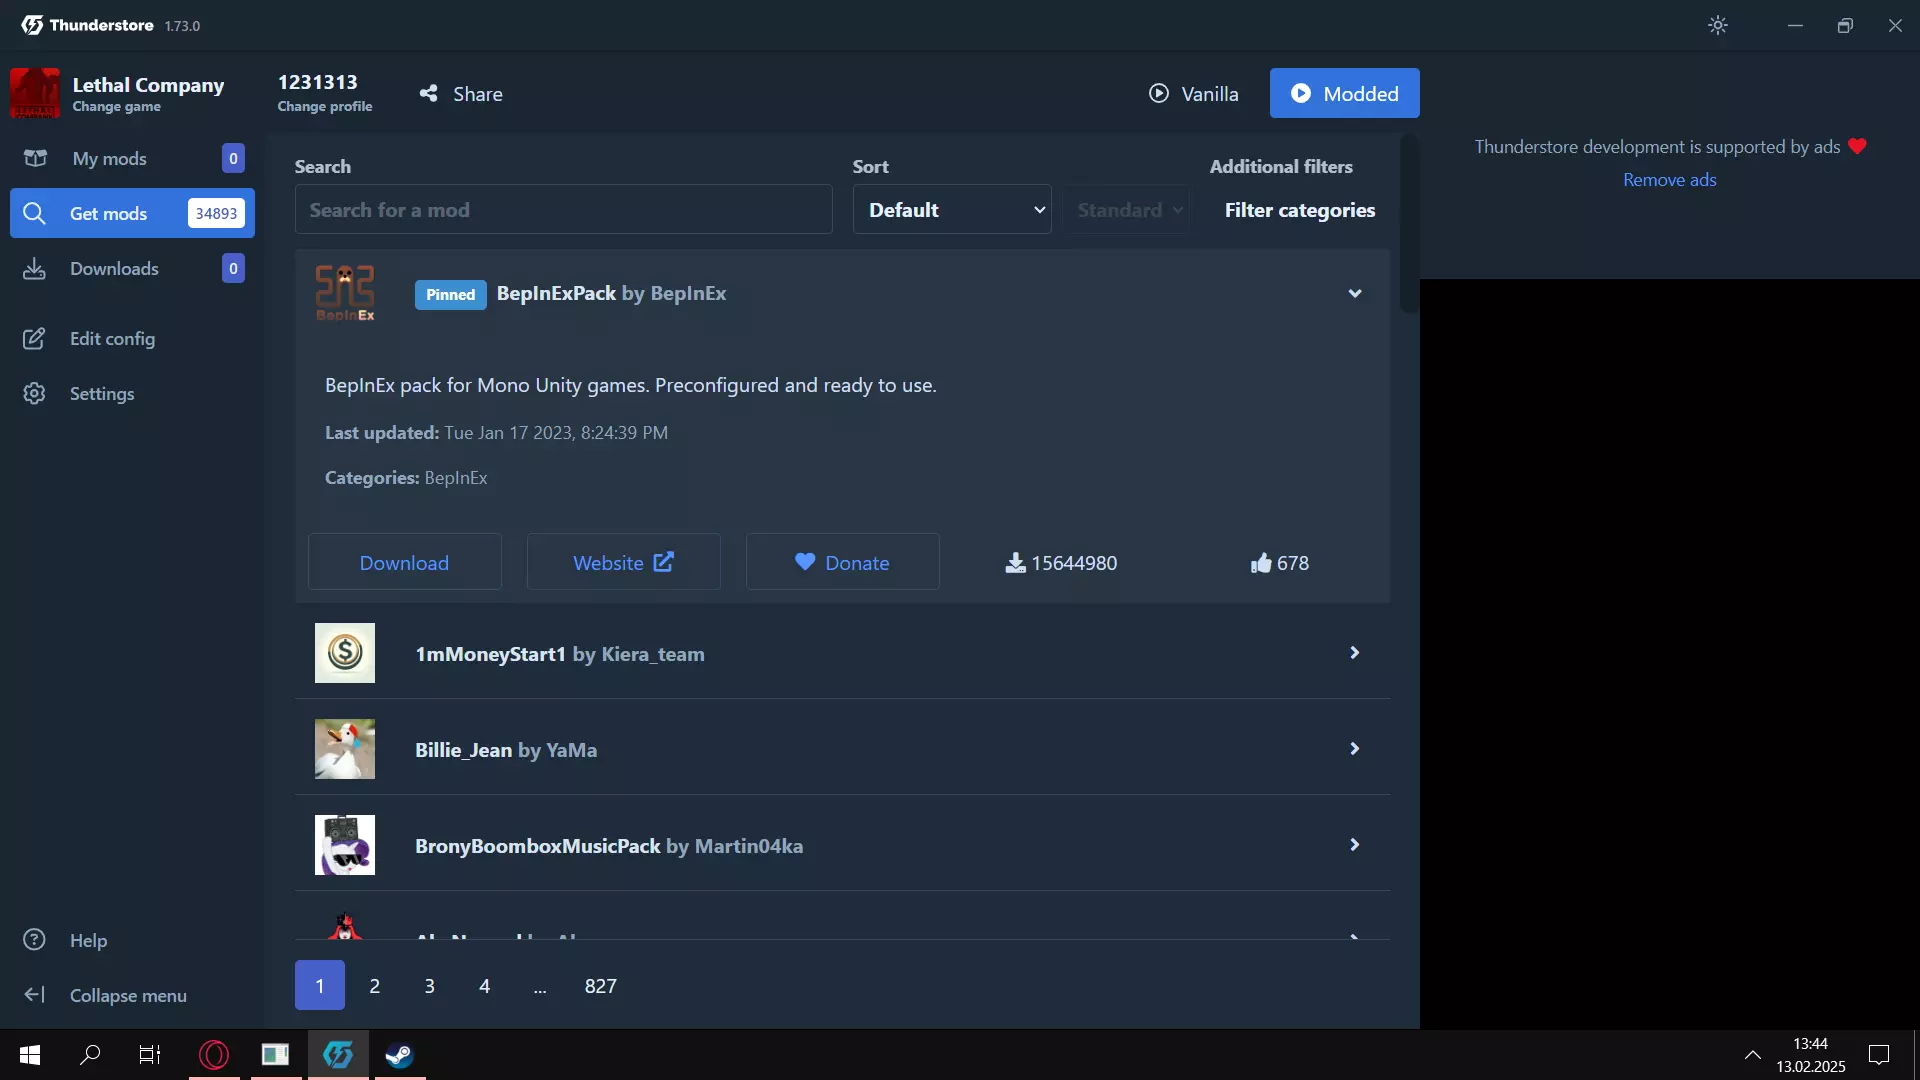Click the Remove ads link
This screenshot has height=1080, width=1920.
[x=1669, y=180]
